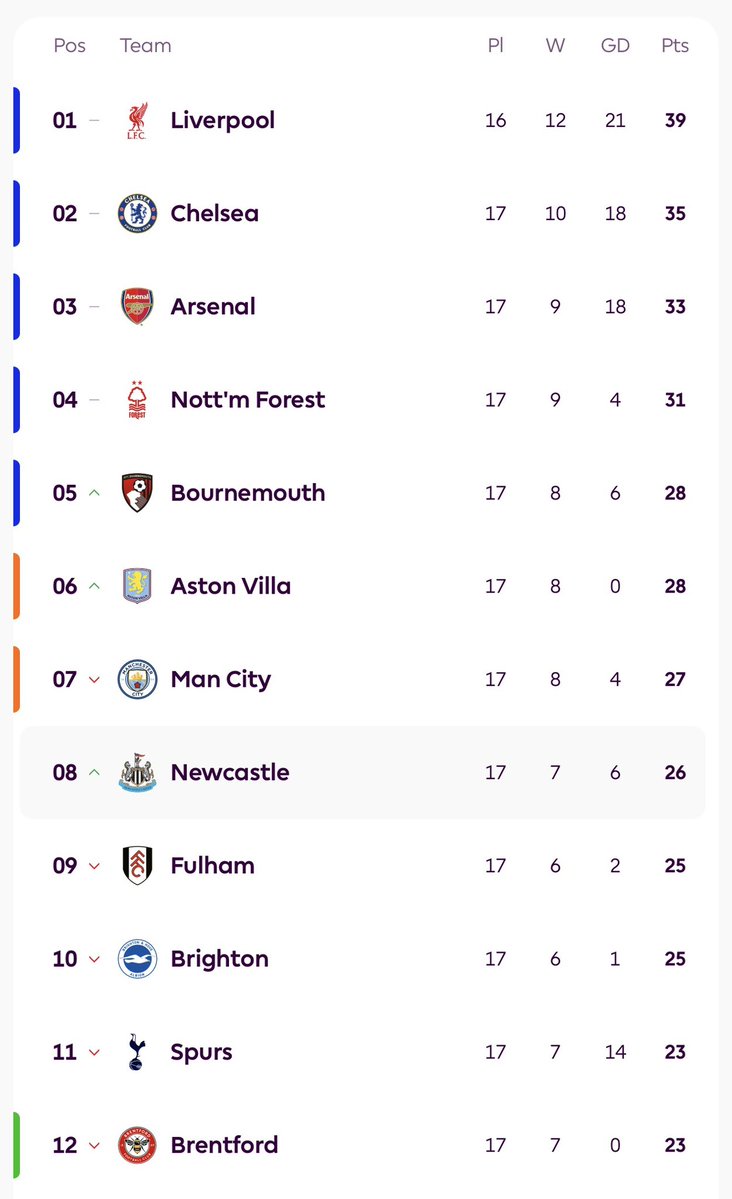This screenshot has height=1199, width=732.
Task: Select Liverpool's 39 points value
Action: pyautogui.click(x=675, y=121)
